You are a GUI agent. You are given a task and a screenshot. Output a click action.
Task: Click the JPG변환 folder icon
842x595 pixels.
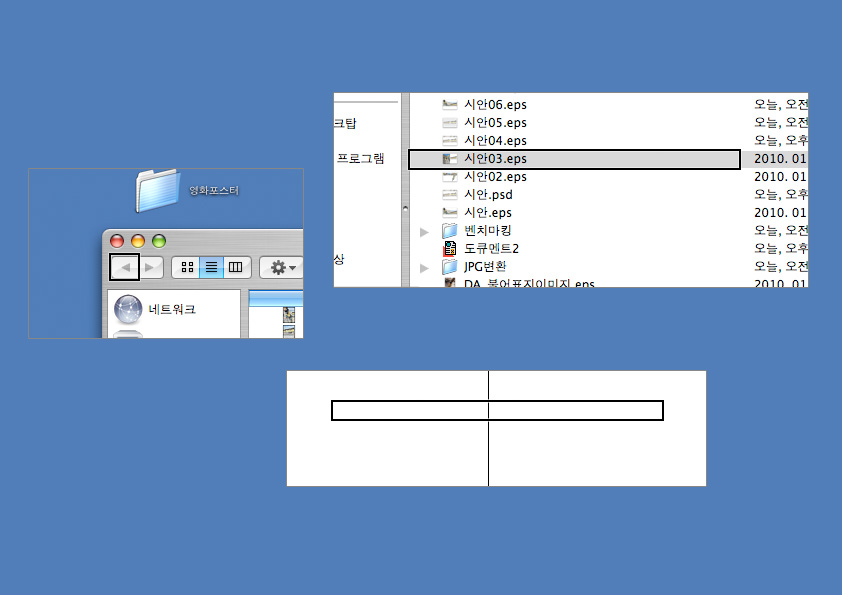450,267
